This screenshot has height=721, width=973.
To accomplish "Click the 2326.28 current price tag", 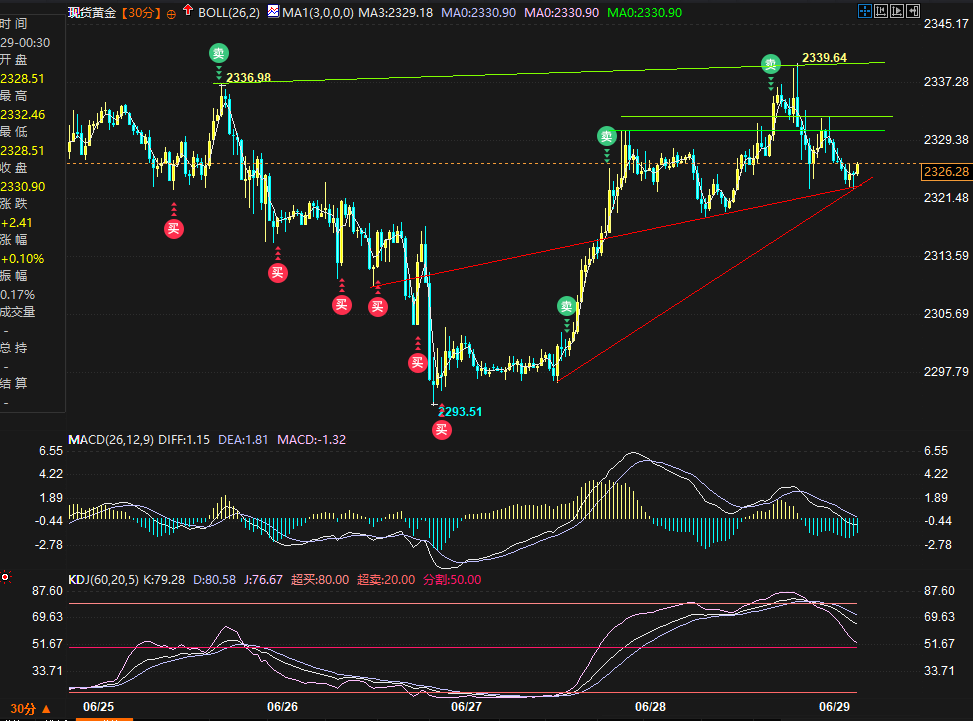I will [947, 172].
